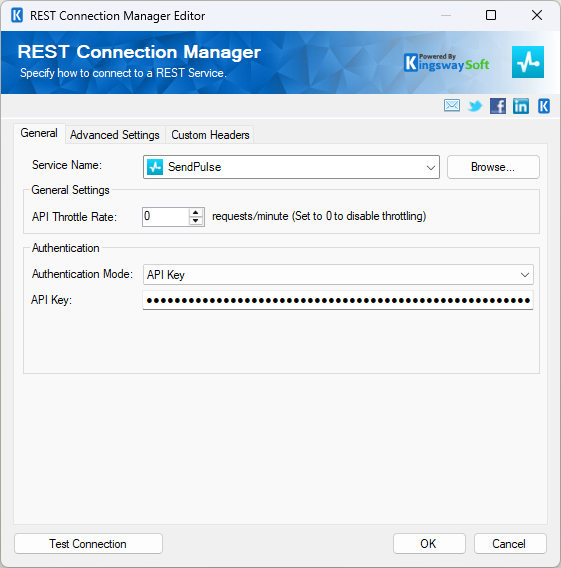Click the Test Connection button
561x568 pixels.
88,544
